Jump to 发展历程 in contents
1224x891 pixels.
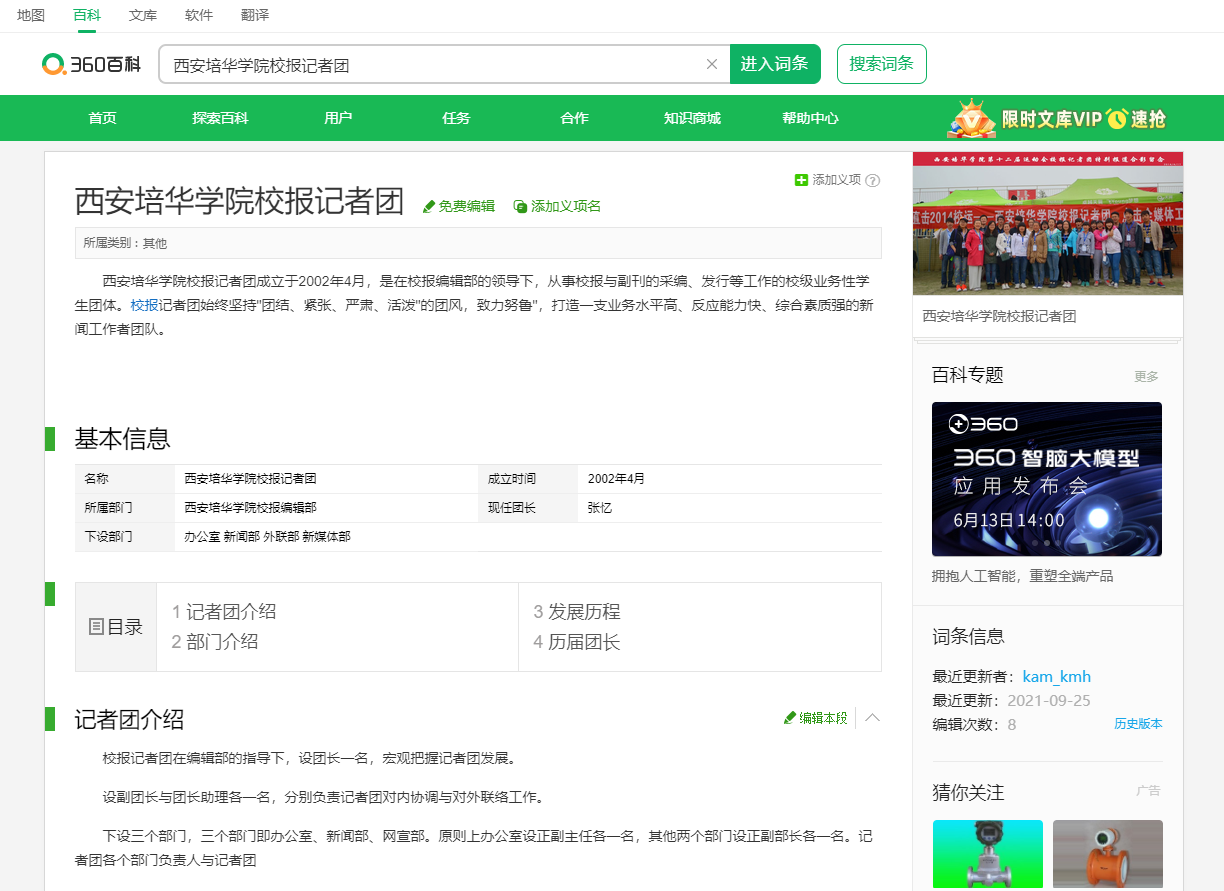coord(583,612)
